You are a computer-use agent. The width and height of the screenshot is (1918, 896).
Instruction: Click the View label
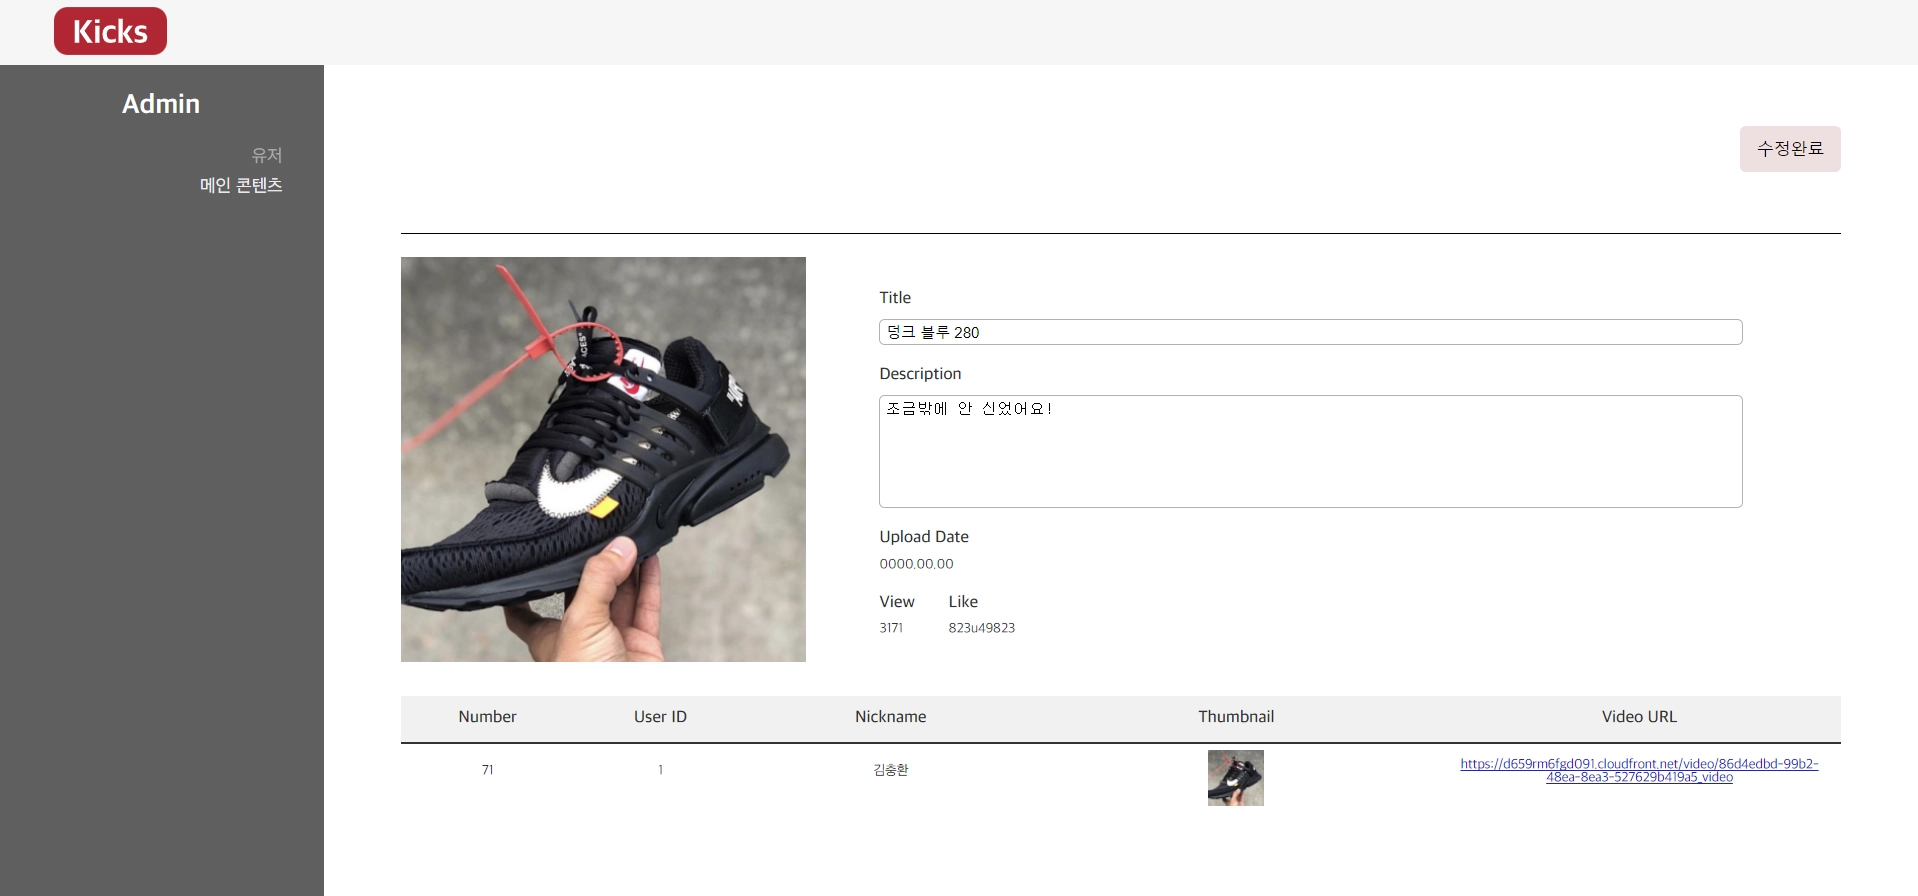coord(897,602)
